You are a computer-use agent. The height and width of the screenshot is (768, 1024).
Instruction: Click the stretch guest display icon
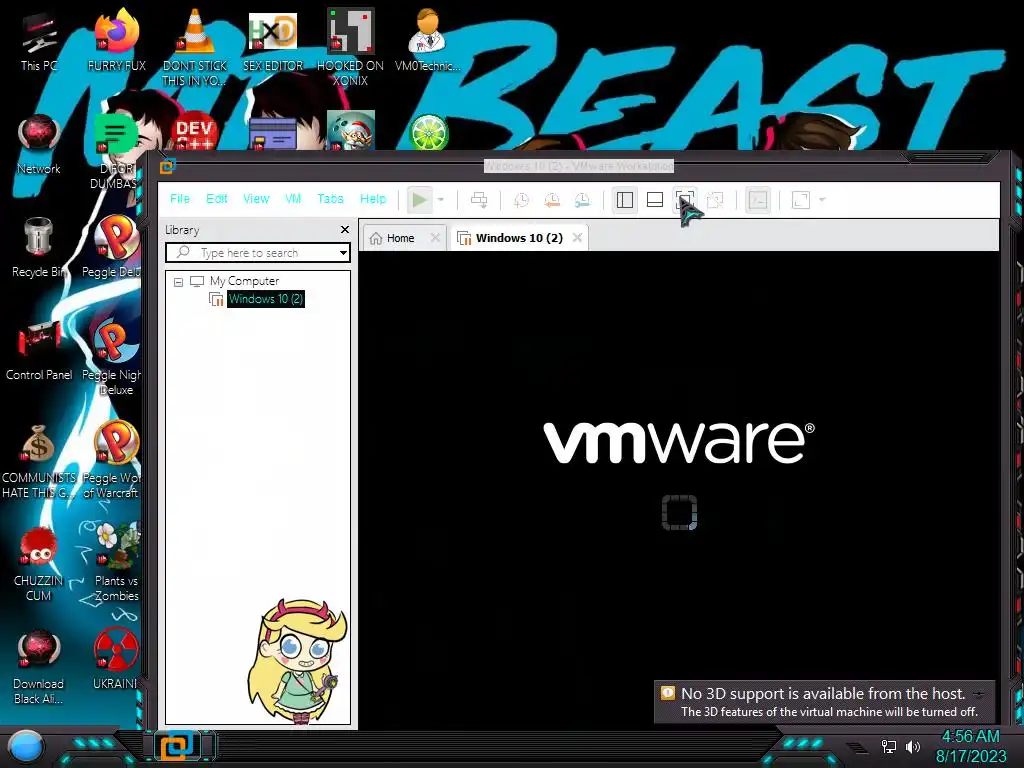tap(801, 200)
